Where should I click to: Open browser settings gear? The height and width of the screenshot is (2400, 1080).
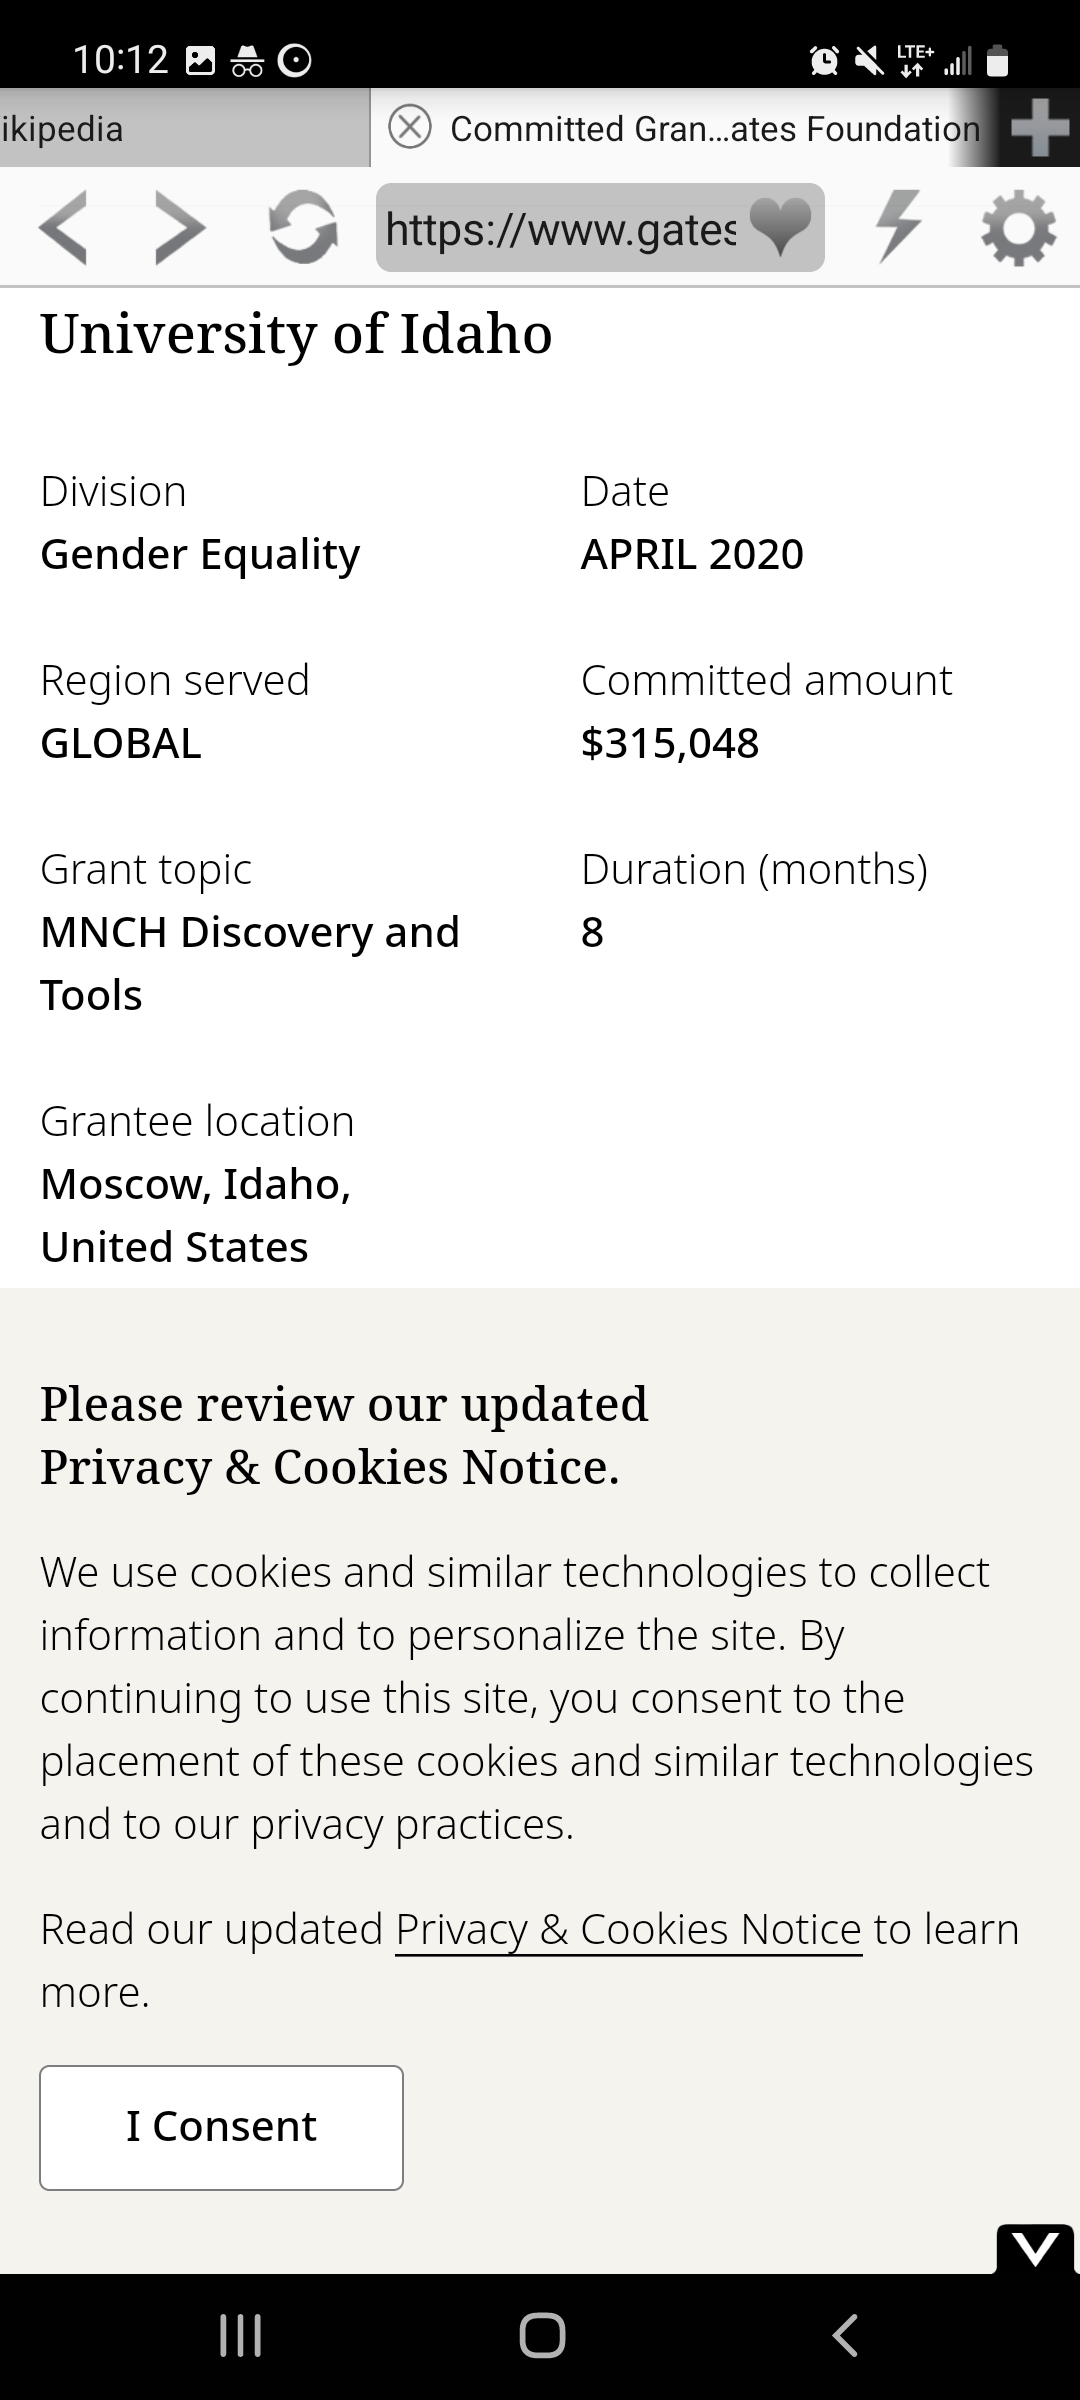coord(1018,228)
